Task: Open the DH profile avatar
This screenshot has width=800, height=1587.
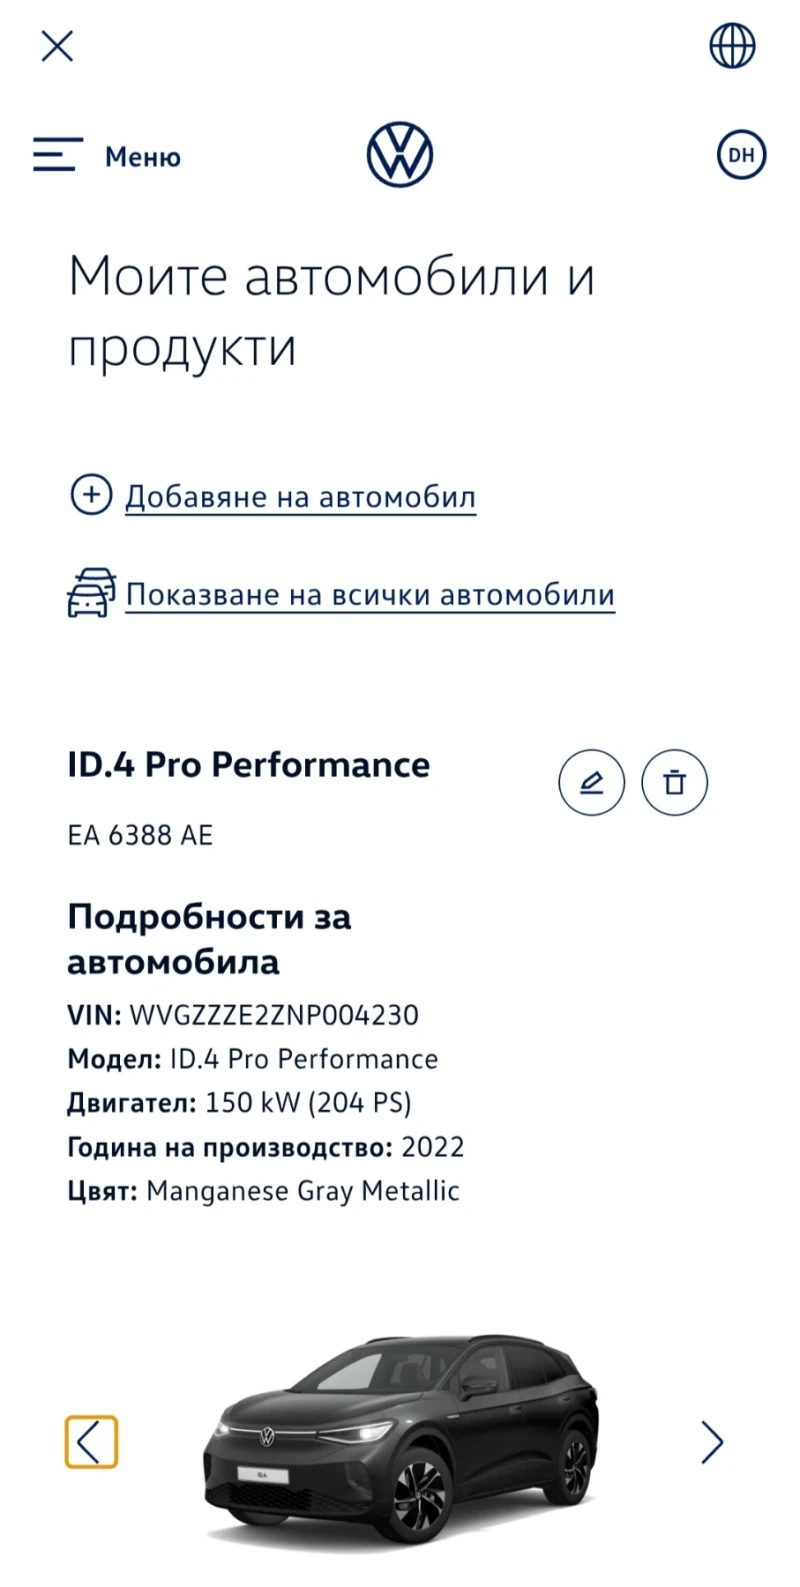Action: coord(741,155)
